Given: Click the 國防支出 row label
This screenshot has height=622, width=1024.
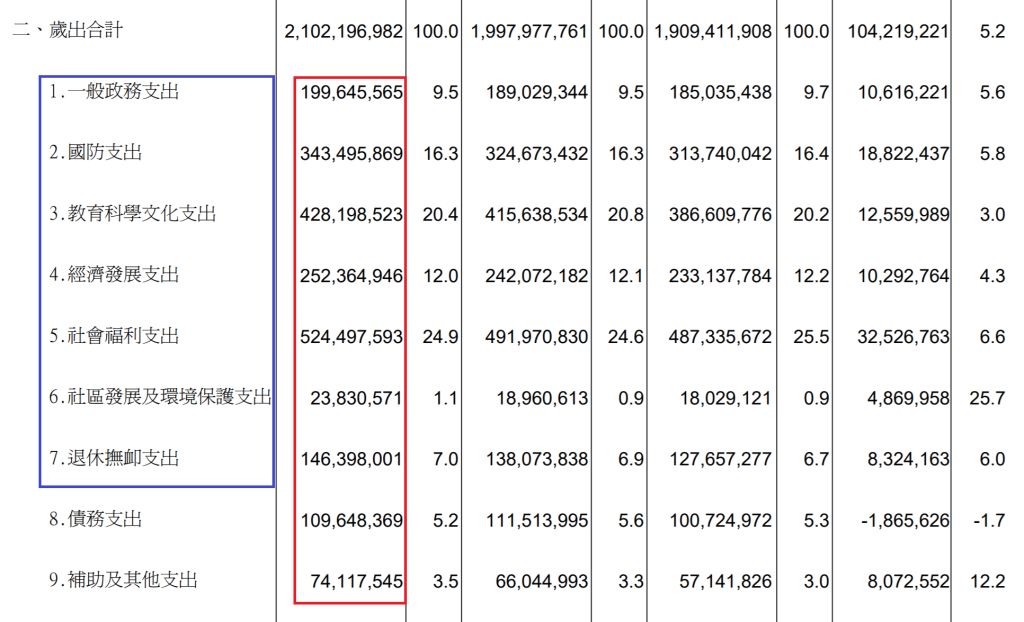Looking at the screenshot, I should 96,153.
